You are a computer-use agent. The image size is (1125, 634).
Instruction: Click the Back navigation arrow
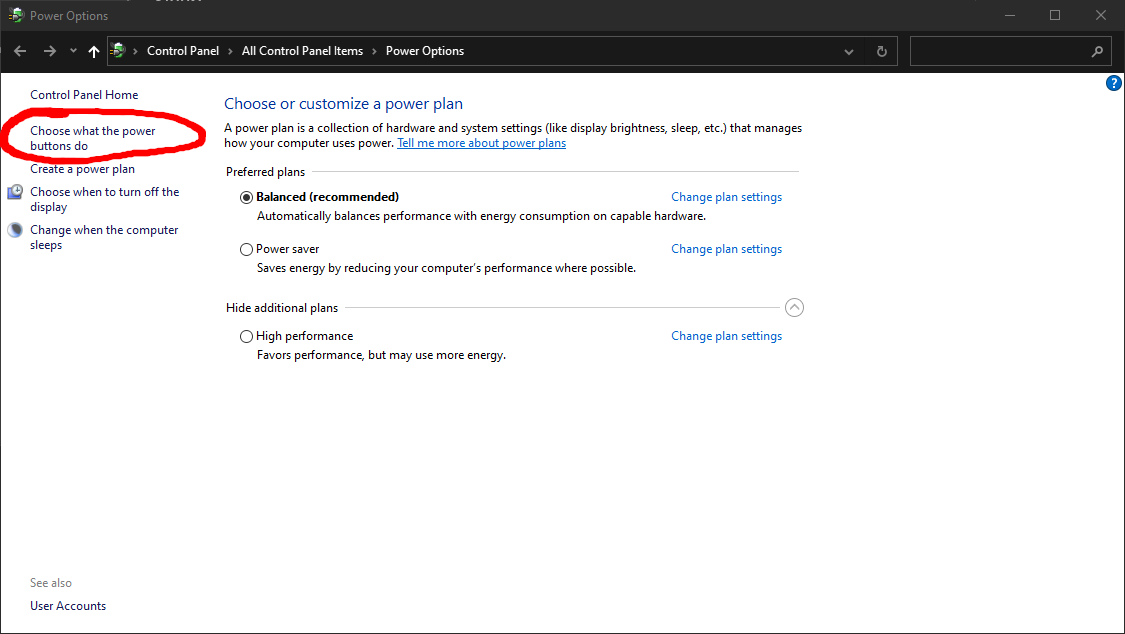coord(20,51)
